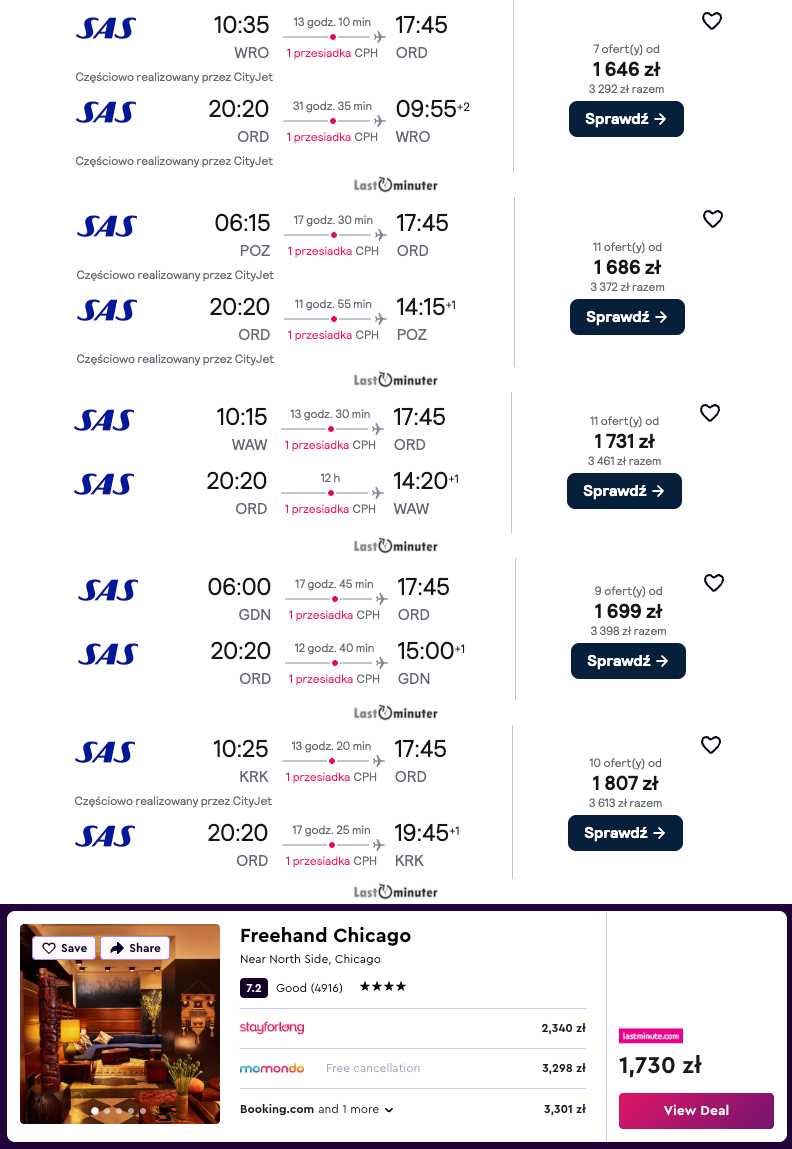Favorite the 1 731 zł WAW flight
The width and height of the screenshot is (792, 1149).
[x=710, y=413]
